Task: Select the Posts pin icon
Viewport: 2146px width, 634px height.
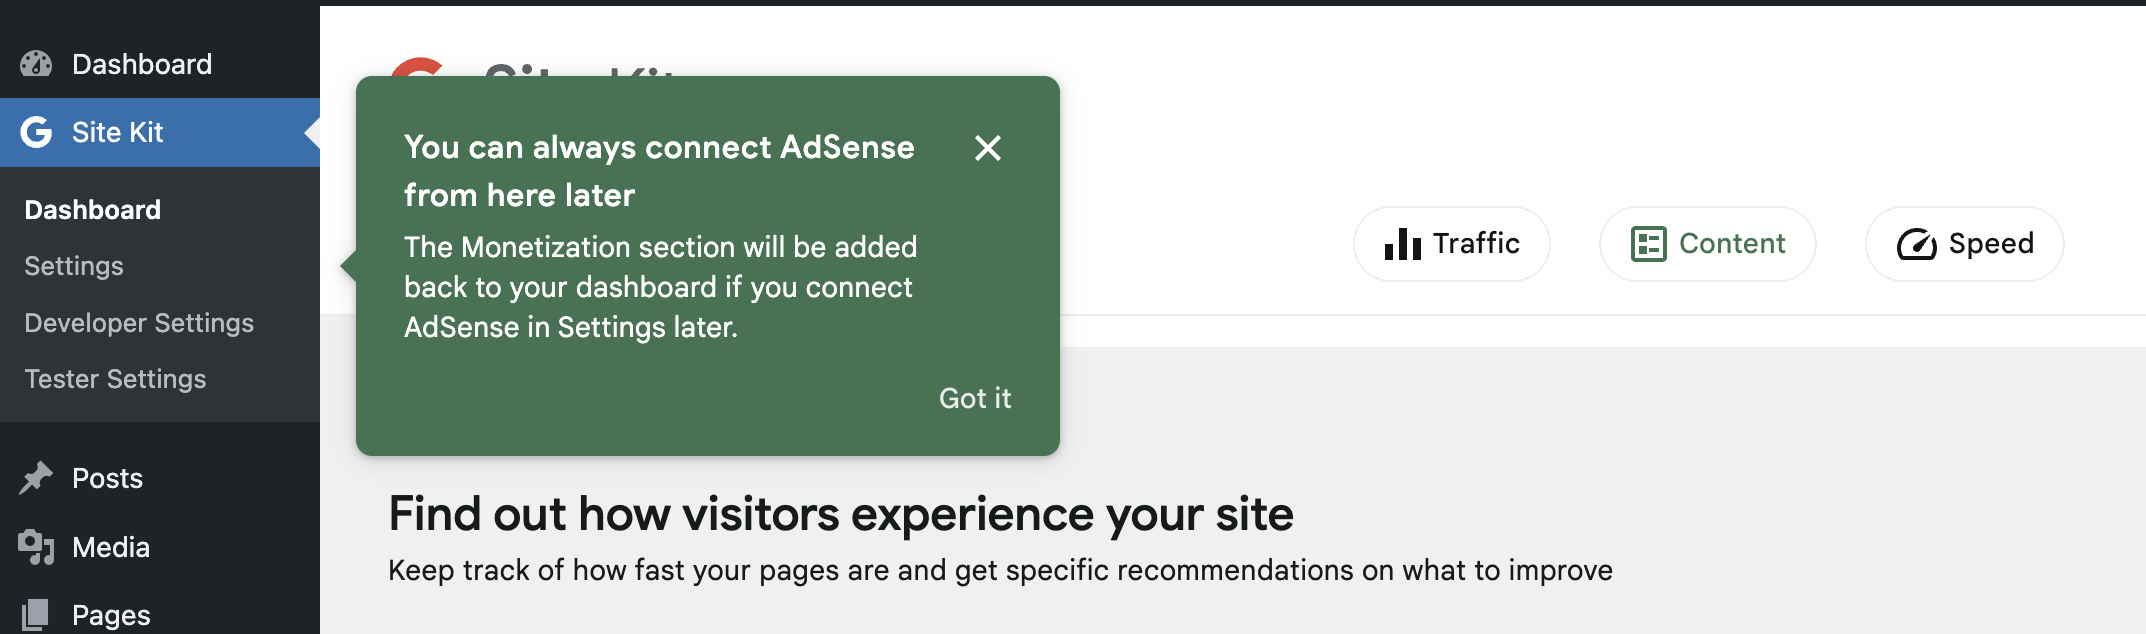Action: tap(36, 477)
